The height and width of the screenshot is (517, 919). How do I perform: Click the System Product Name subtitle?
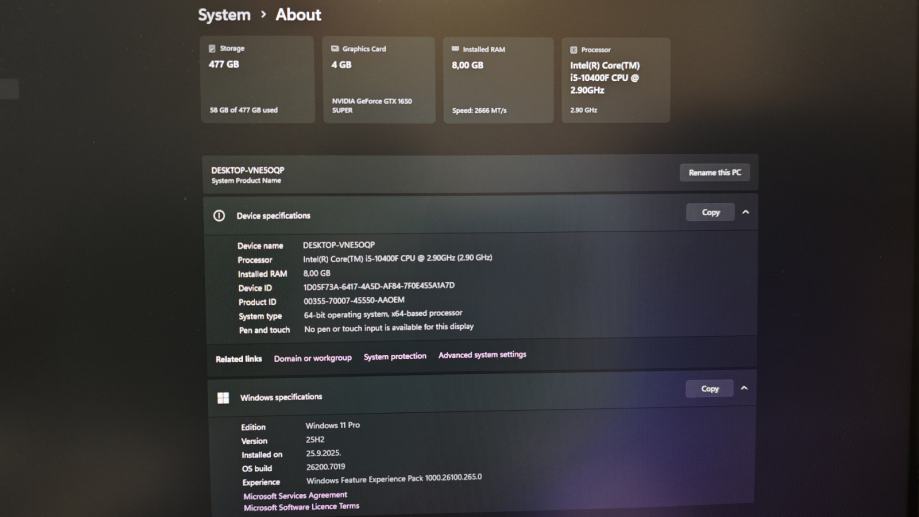tap(246, 181)
